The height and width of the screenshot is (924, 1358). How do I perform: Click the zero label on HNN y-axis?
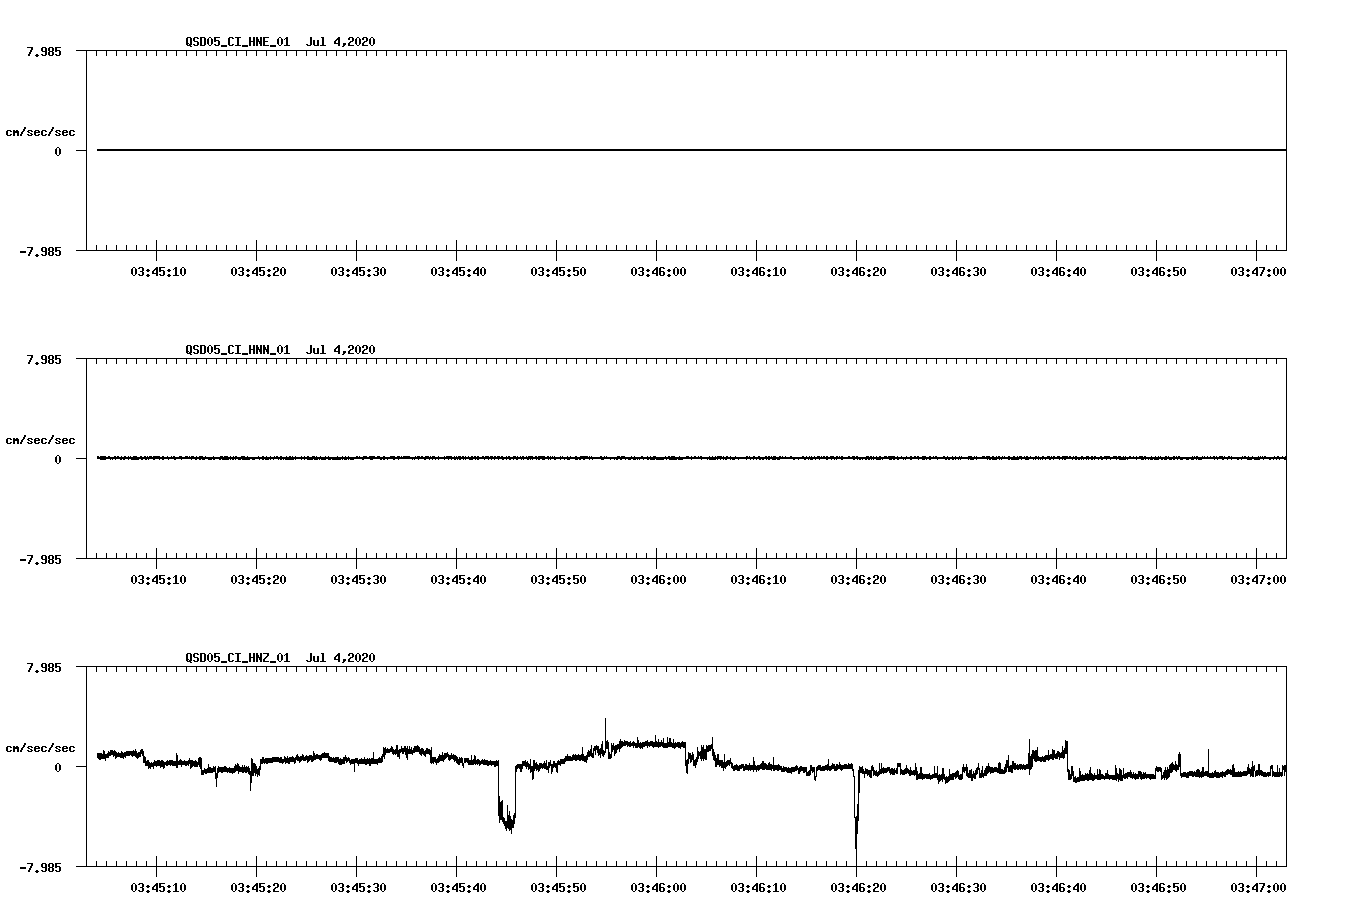(58, 459)
